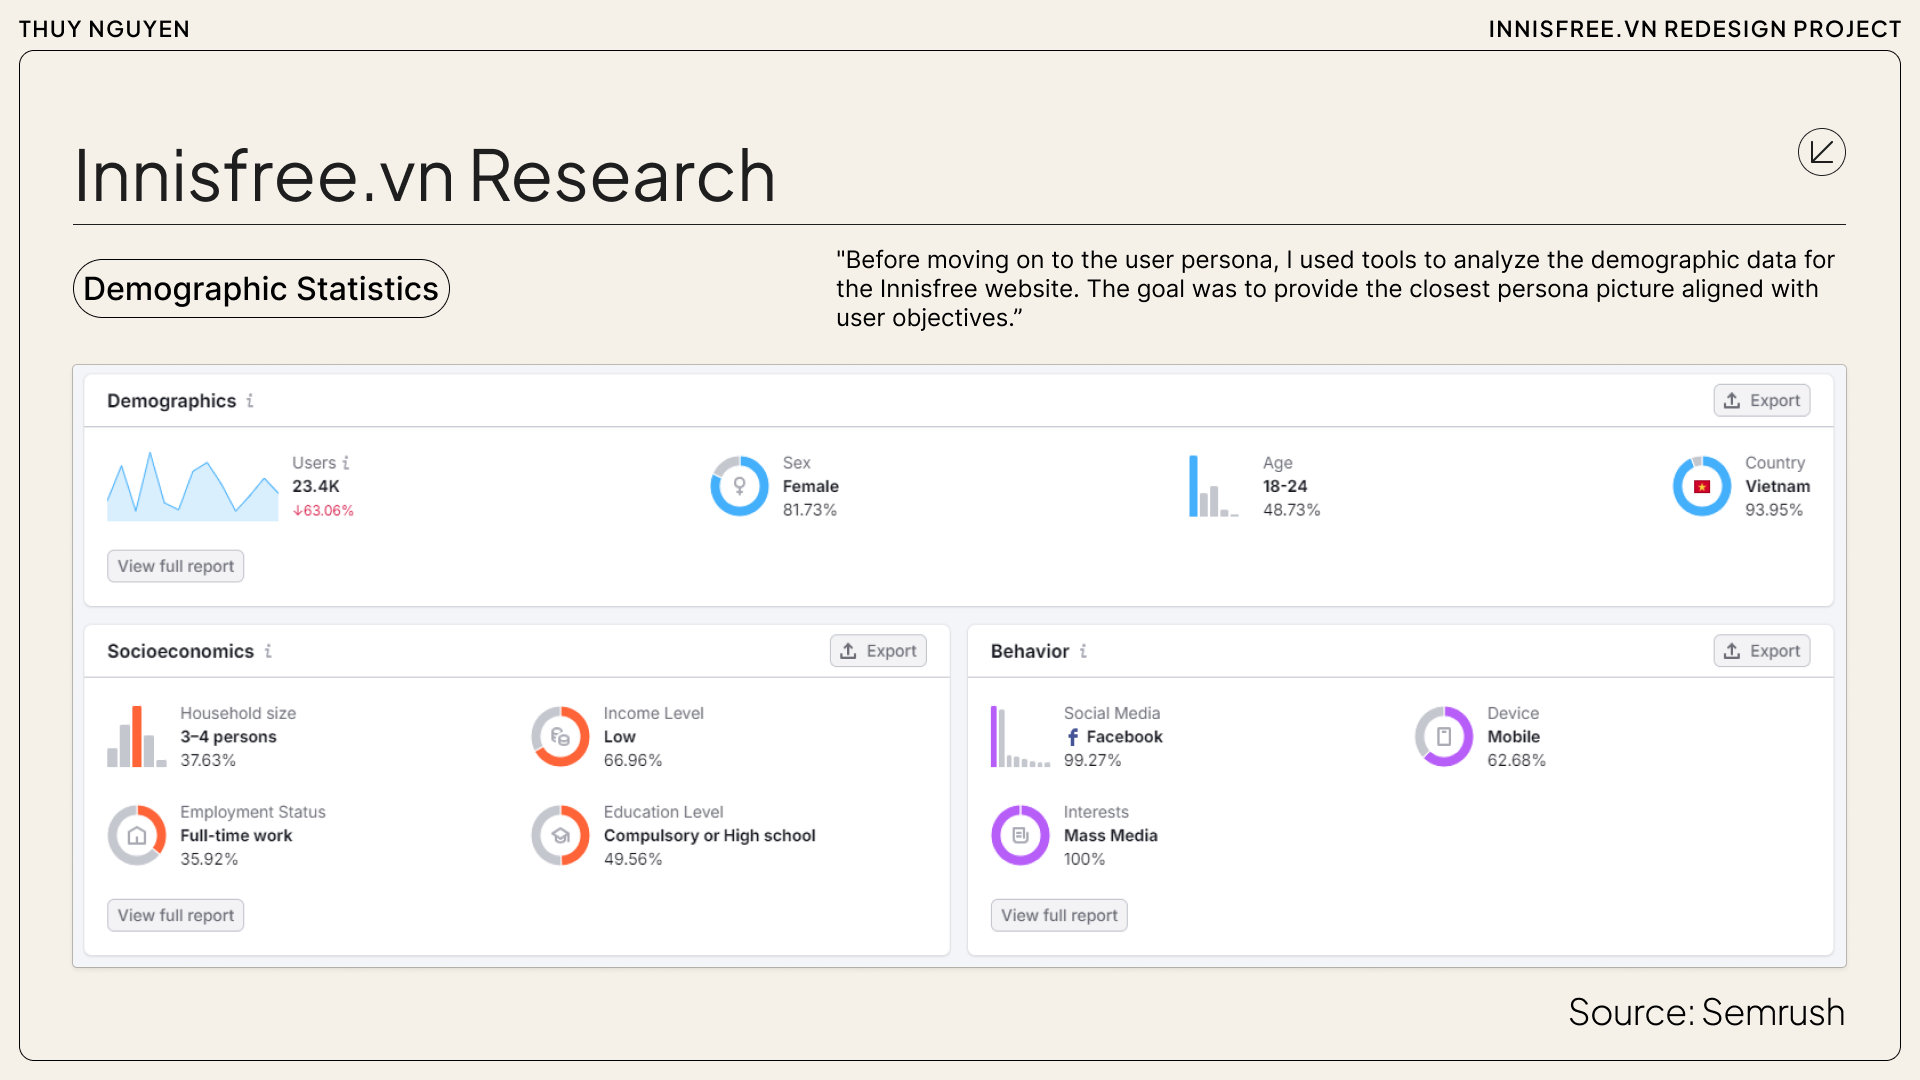View full report for Socioeconomics
The width and height of the screenshot is (1920, 1080).
click(175, 915)
